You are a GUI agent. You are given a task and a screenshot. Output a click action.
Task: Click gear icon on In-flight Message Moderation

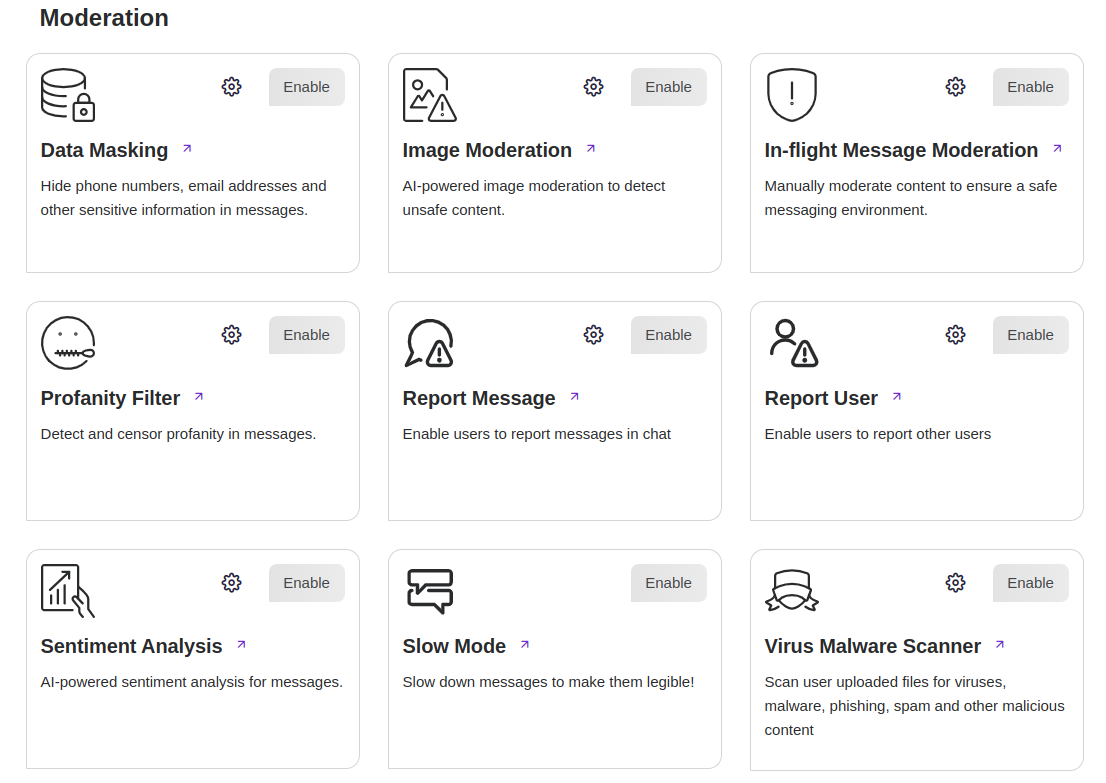(x=956, y=87)
